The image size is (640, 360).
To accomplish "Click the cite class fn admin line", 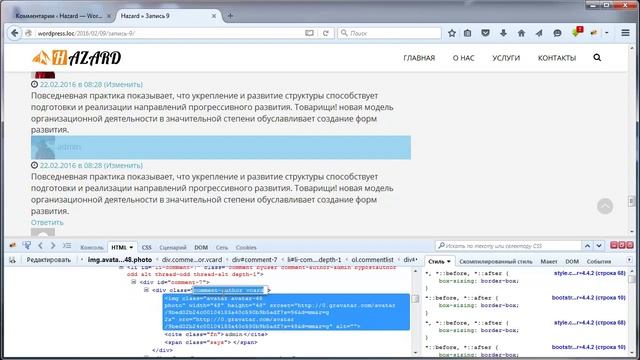I will [x=216, y=334].
